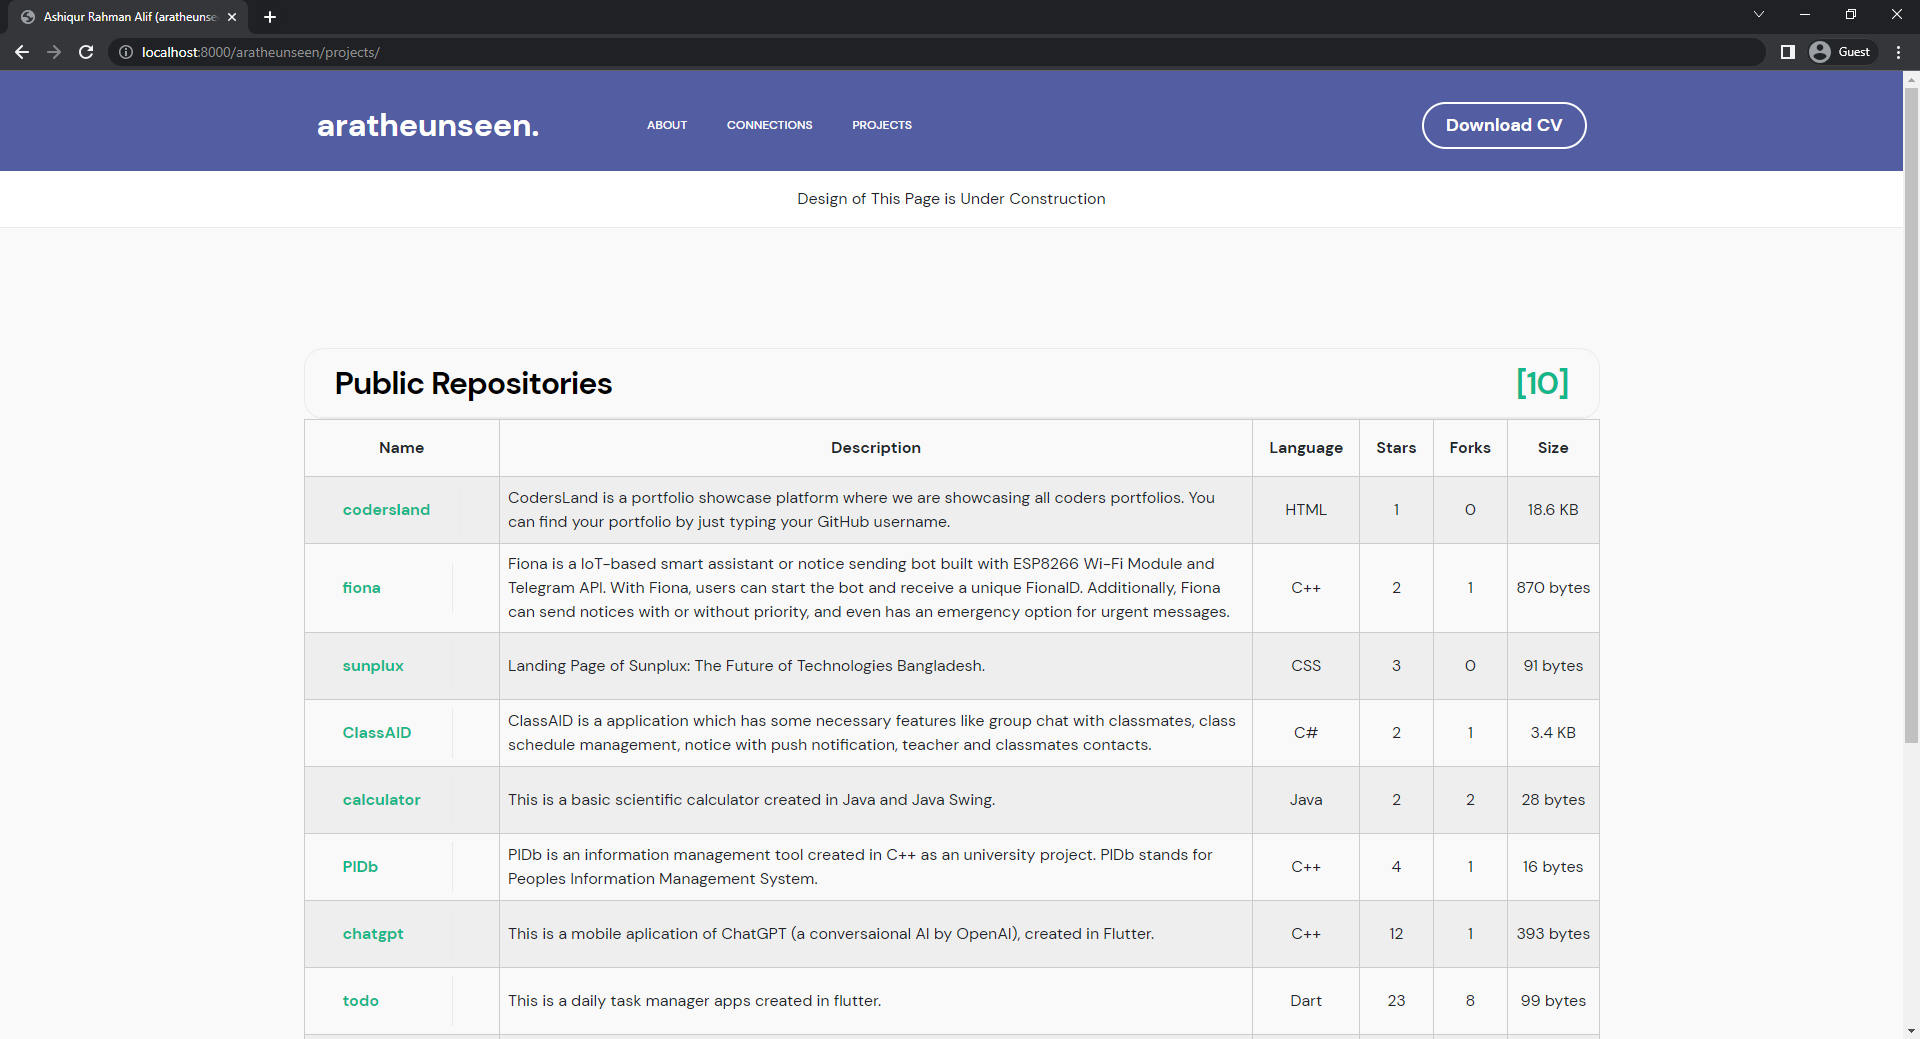This screenshot has width=1920, height=1039.
Task: Open the Guest profile avatar icon
Action: (x=1821, y=51)
